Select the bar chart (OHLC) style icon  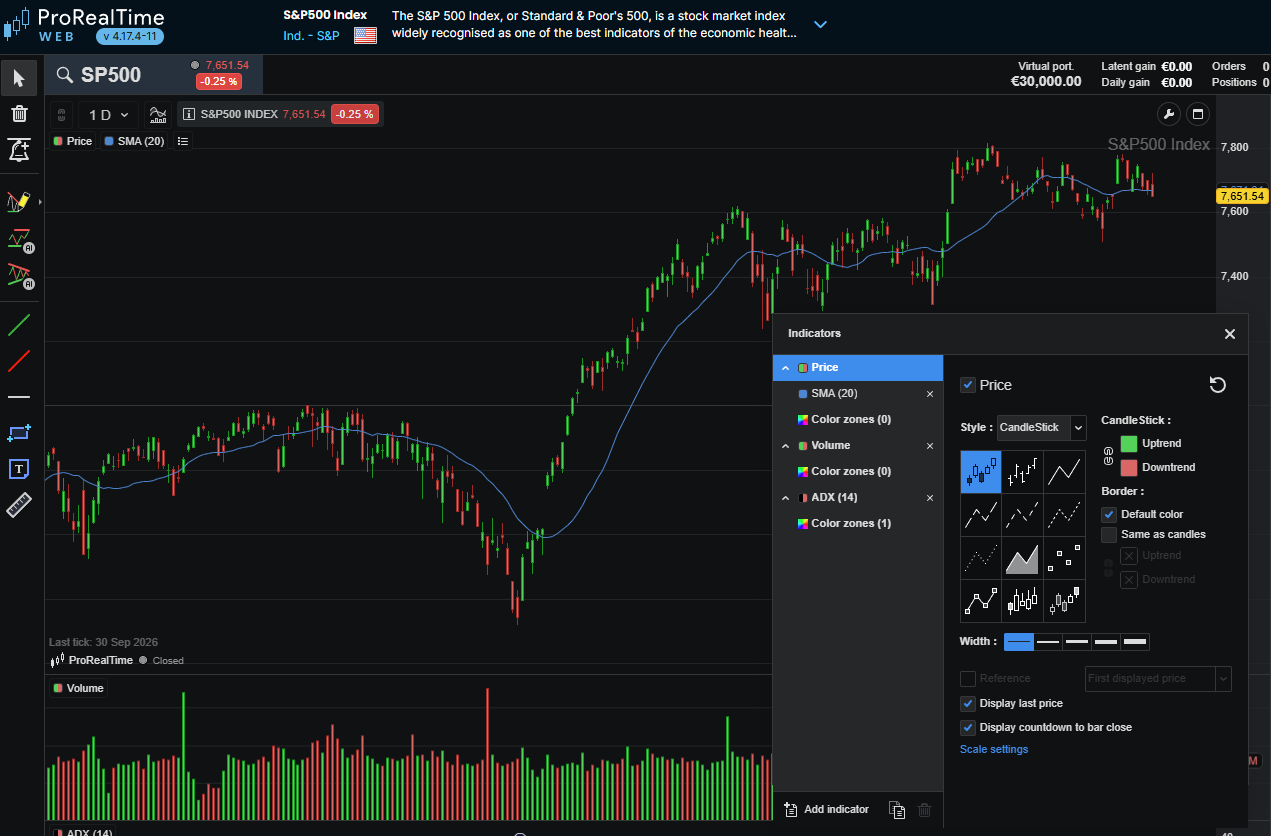pos(1023,472)
